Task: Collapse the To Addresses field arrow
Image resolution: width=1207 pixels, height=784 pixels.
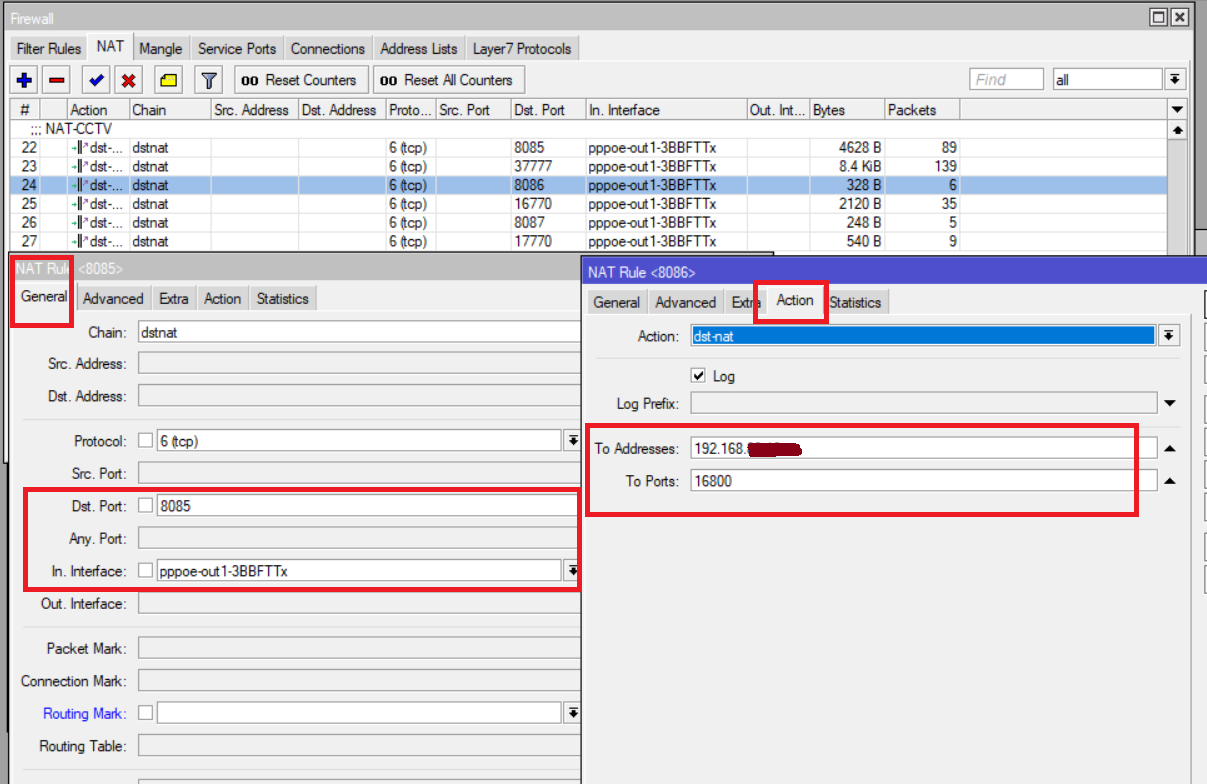Action: (x=1169, y=449)
